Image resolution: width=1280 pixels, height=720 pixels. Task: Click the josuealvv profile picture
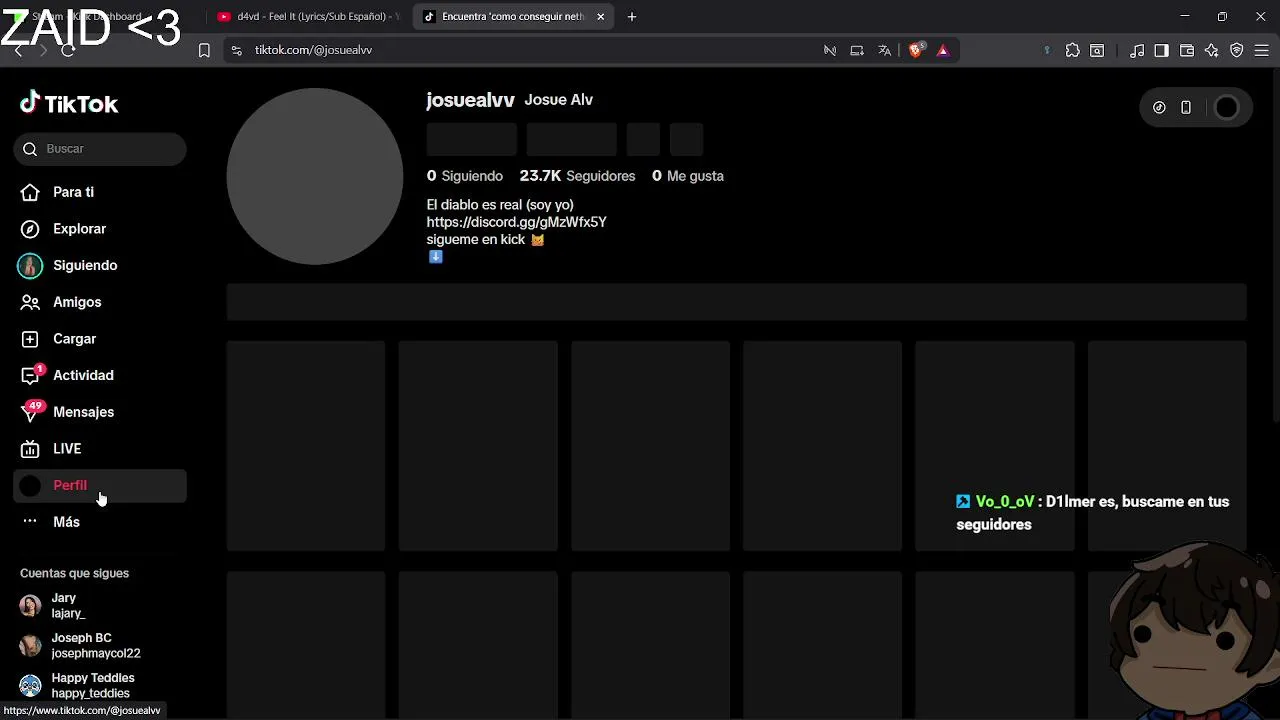[x=315, y=176]
